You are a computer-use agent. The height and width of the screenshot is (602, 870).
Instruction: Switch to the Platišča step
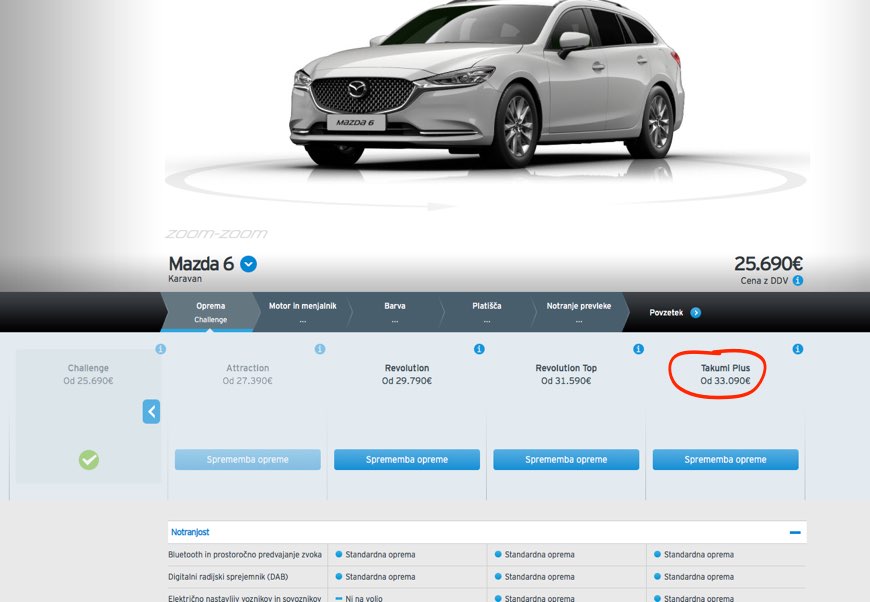(487, 312)
